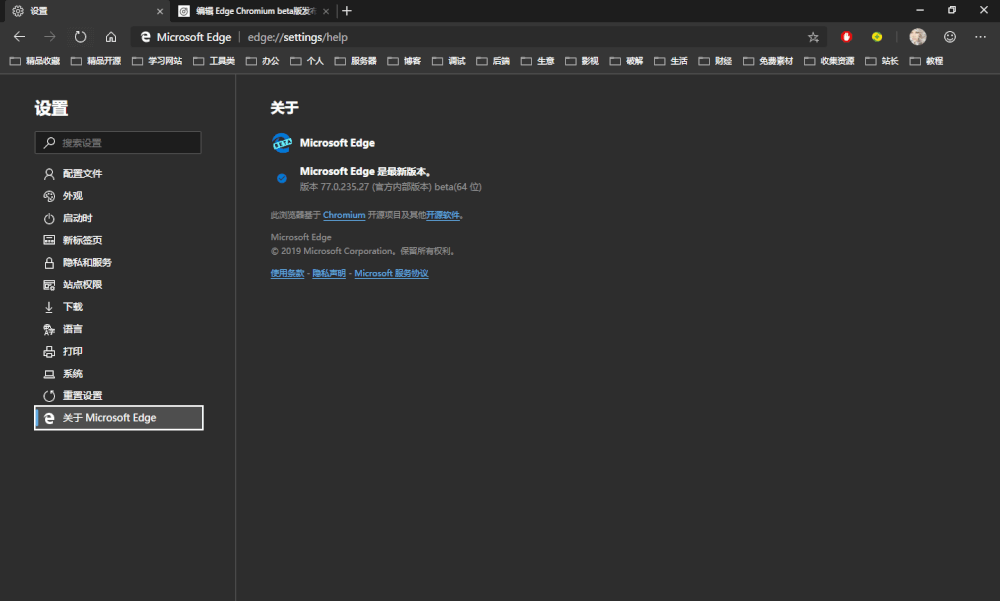Image resolution: width=1000 pixels, height=601 pixels.
Task: Open the yellow-green extension icon
Action: pyautogui.click(x=877, y=37)
